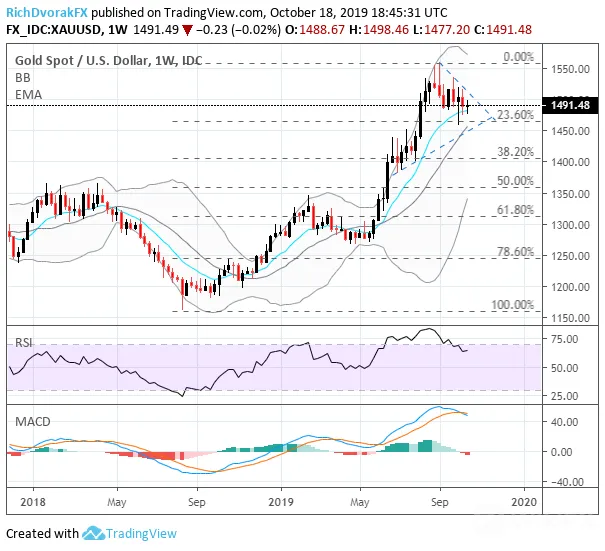The image size is (605, 551).
Task: Open the TradingView footer link
Action: coord(141,534)
